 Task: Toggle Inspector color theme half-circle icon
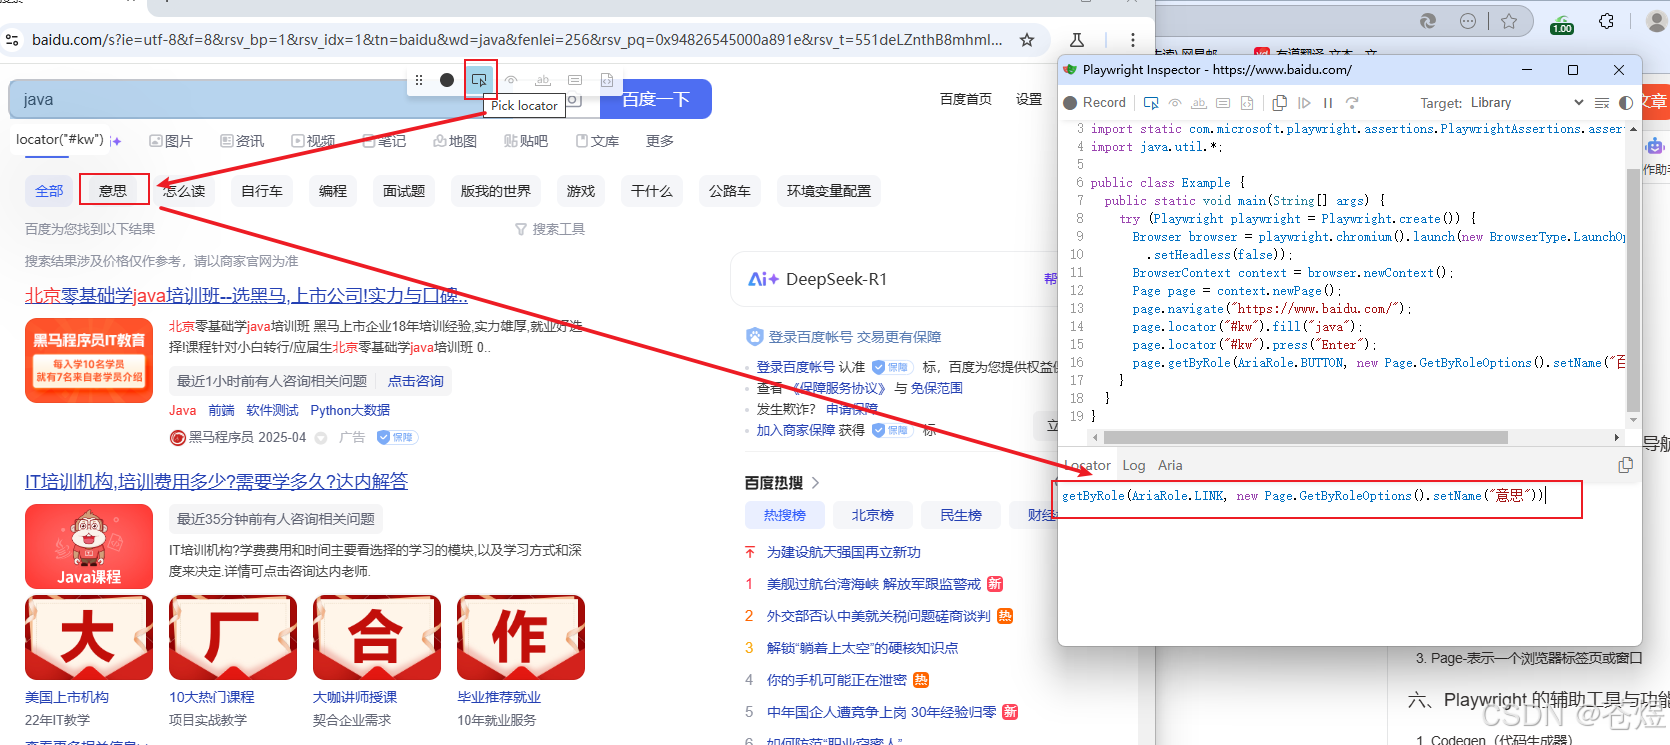(1626, 103)
